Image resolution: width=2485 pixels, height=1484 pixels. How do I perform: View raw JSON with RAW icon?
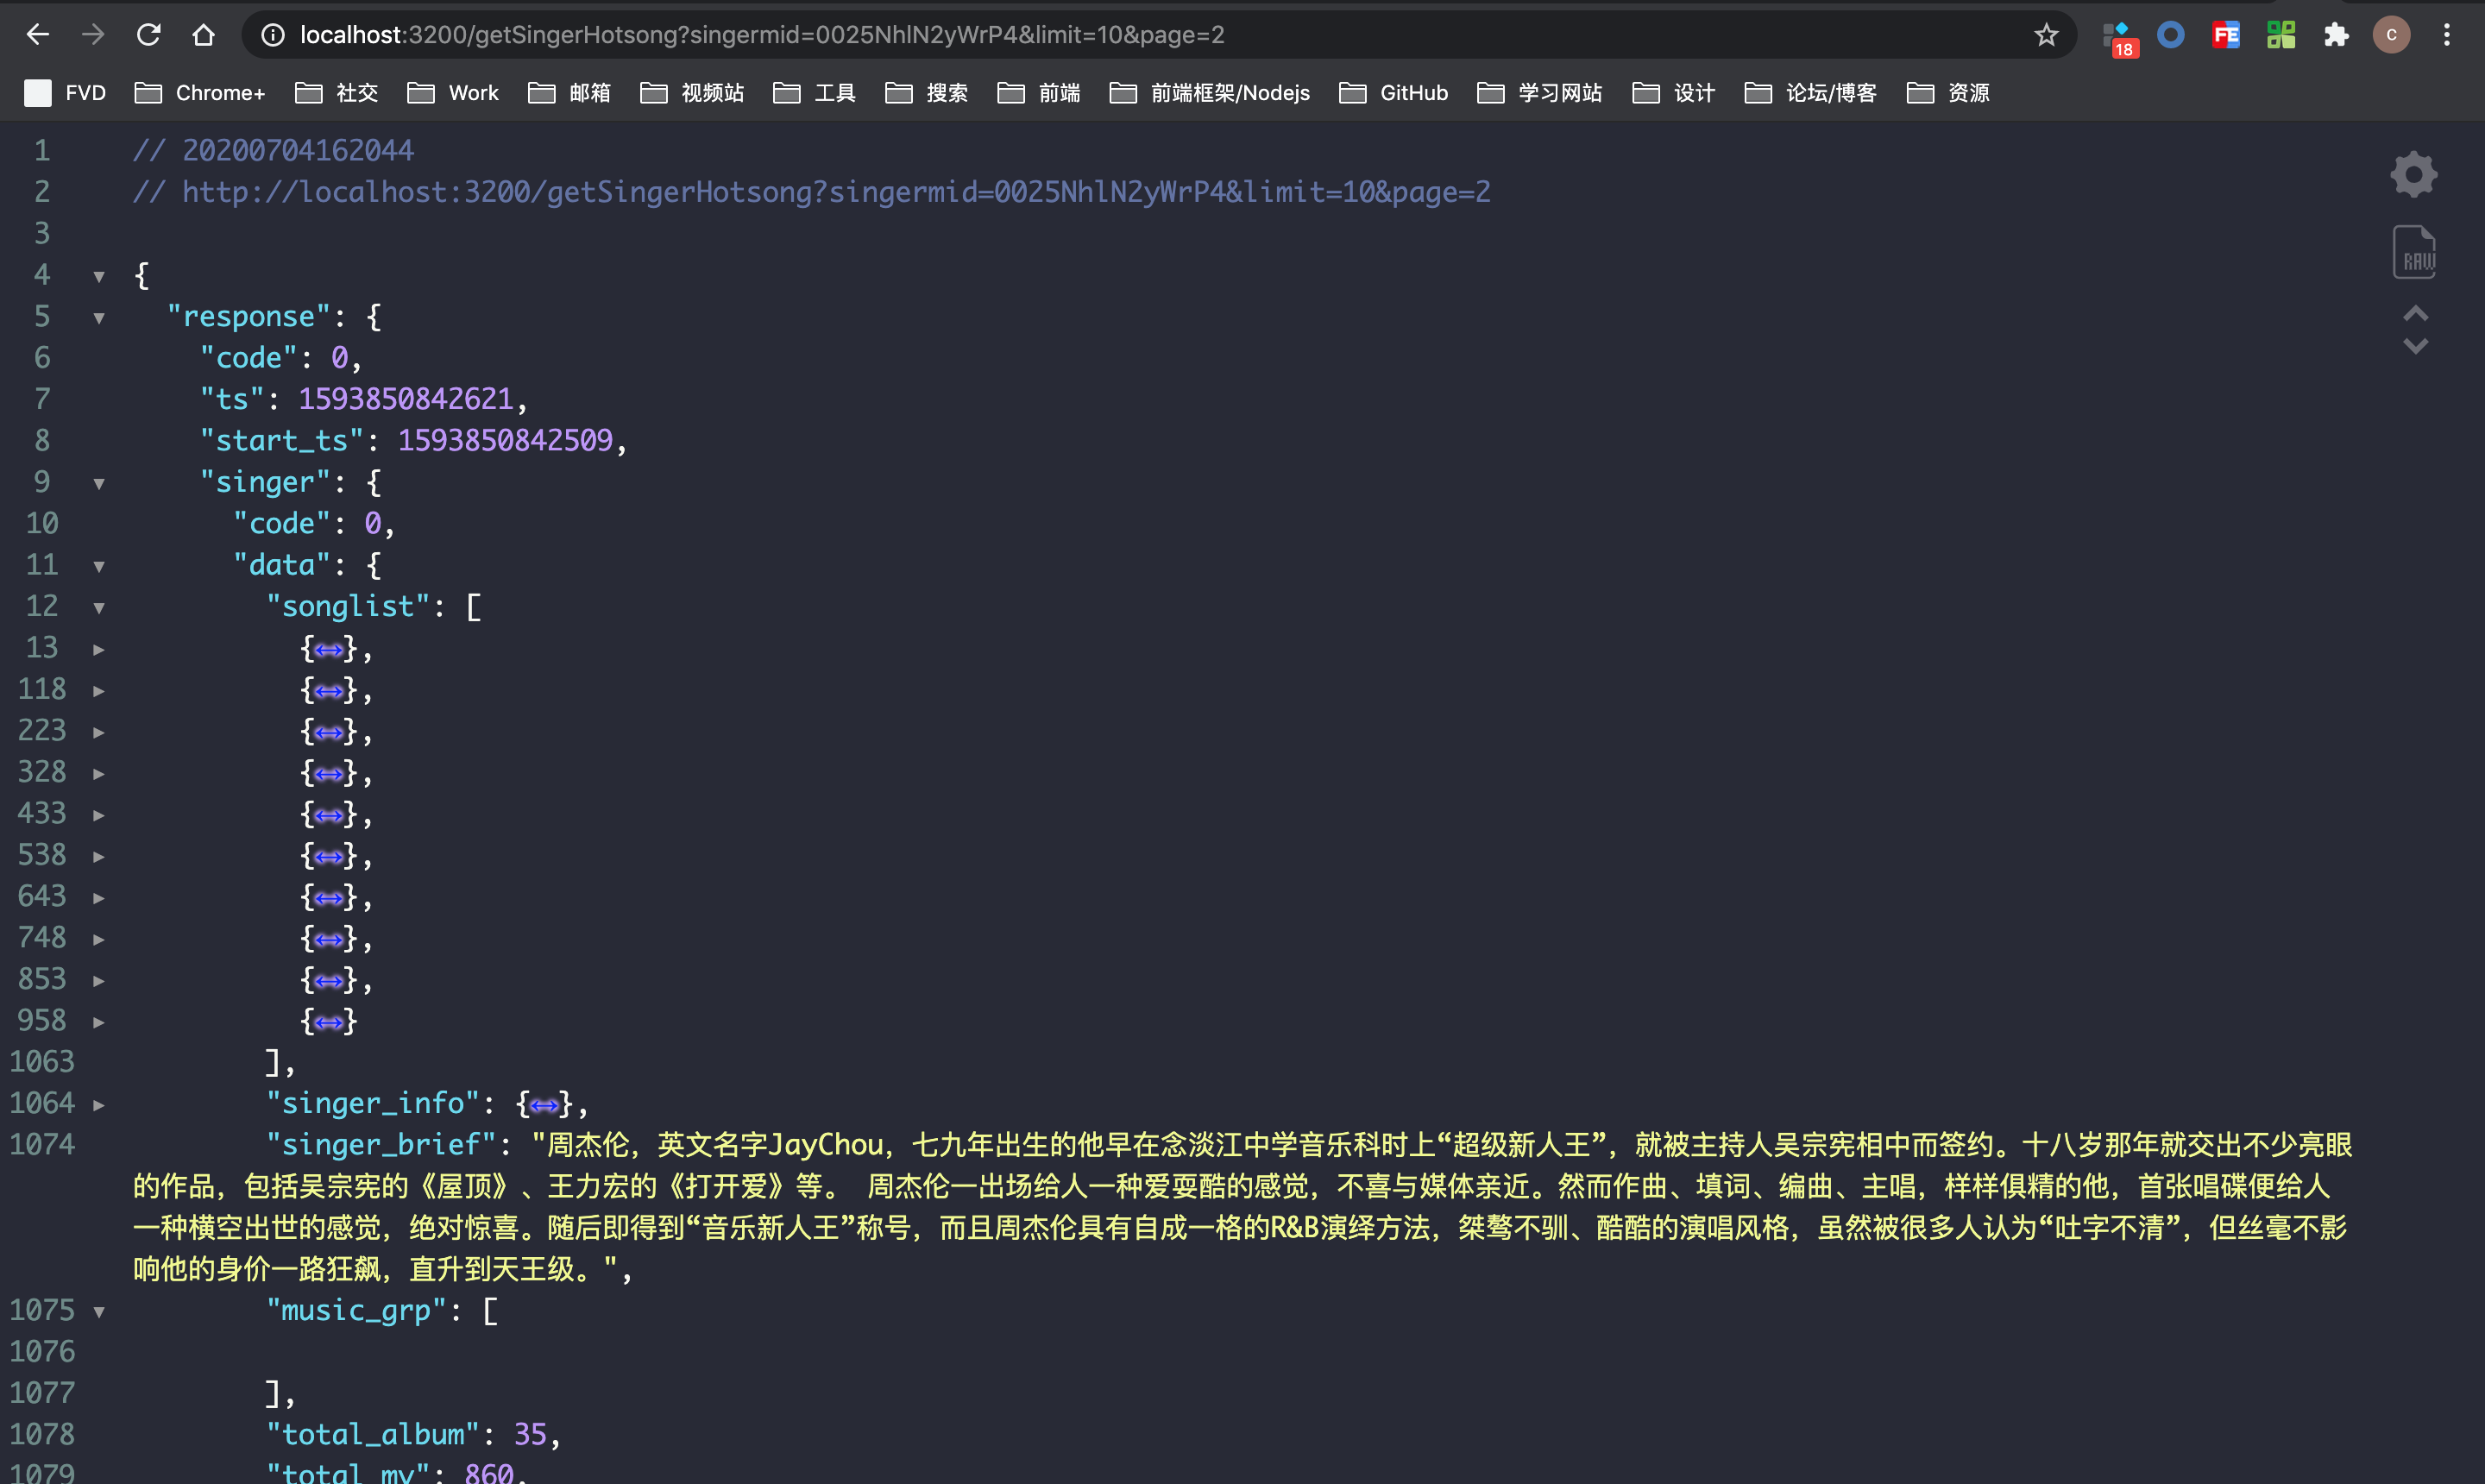tap(2413, 252)
